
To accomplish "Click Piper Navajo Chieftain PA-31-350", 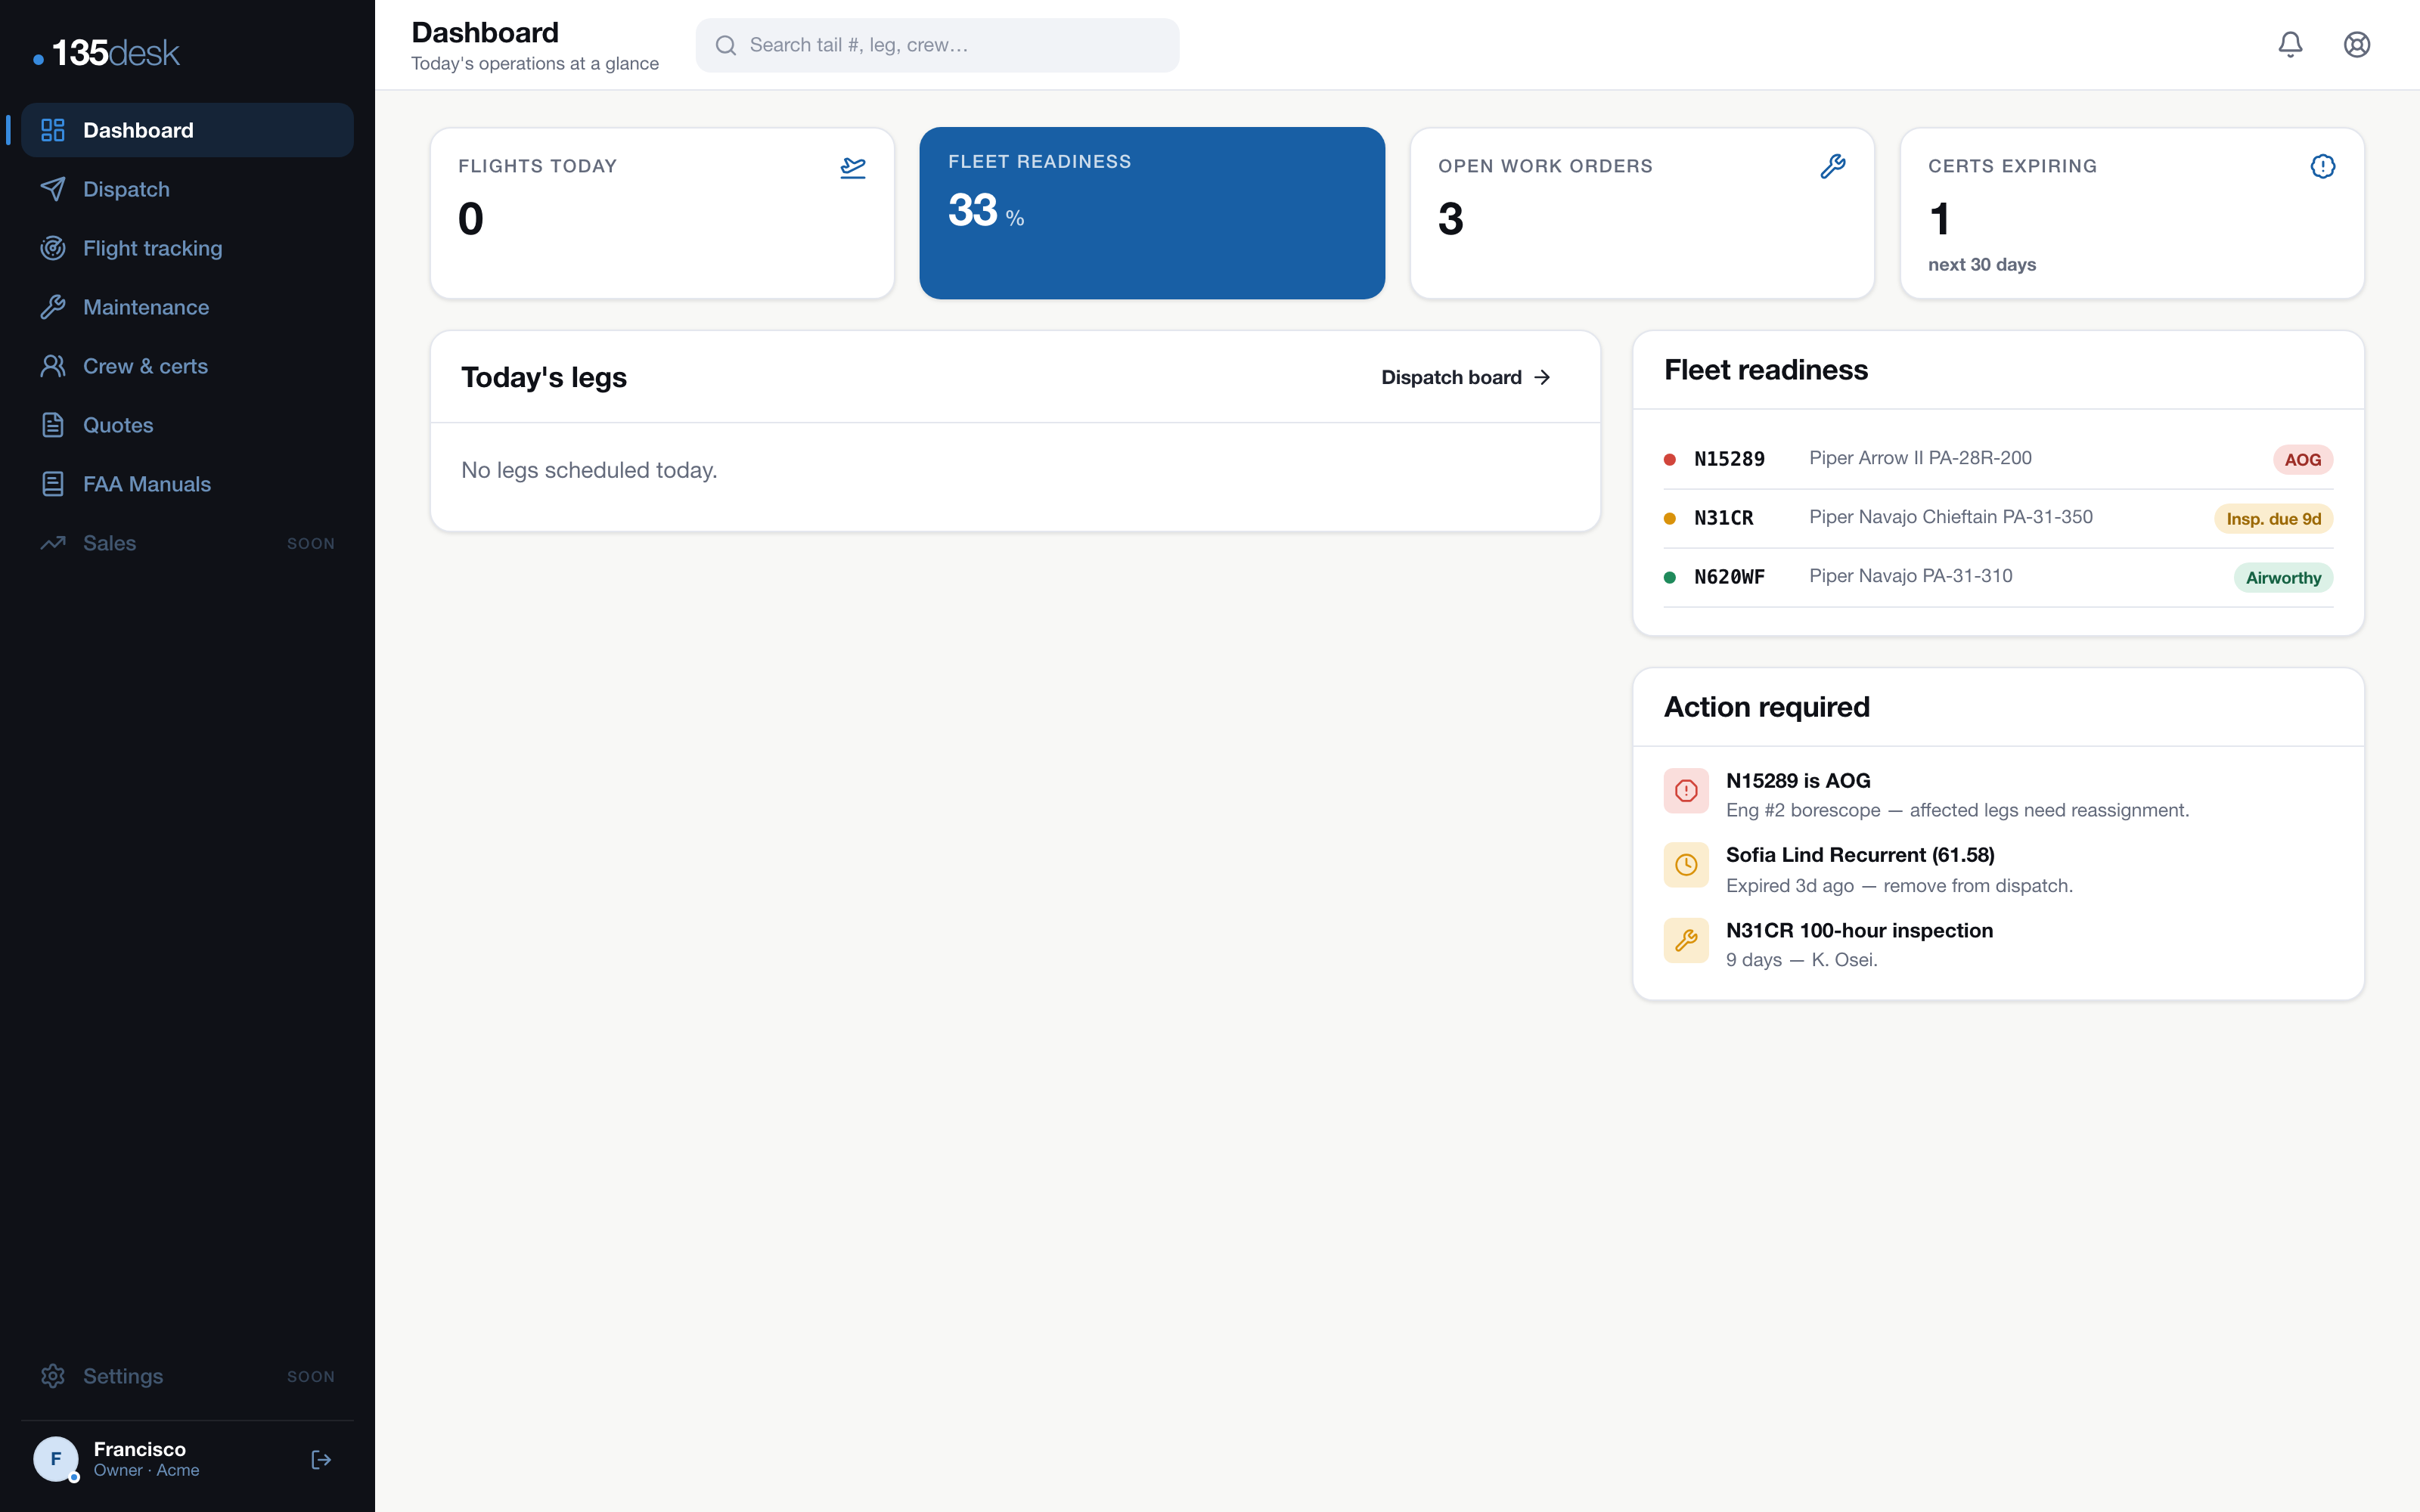I will point(1950,517).
